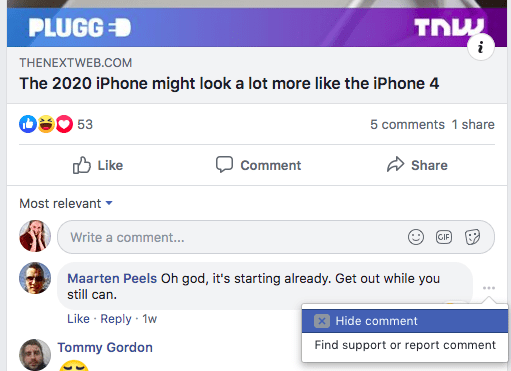
Task: Open the sticker picker in comment box
Action: tap(472, 237)
